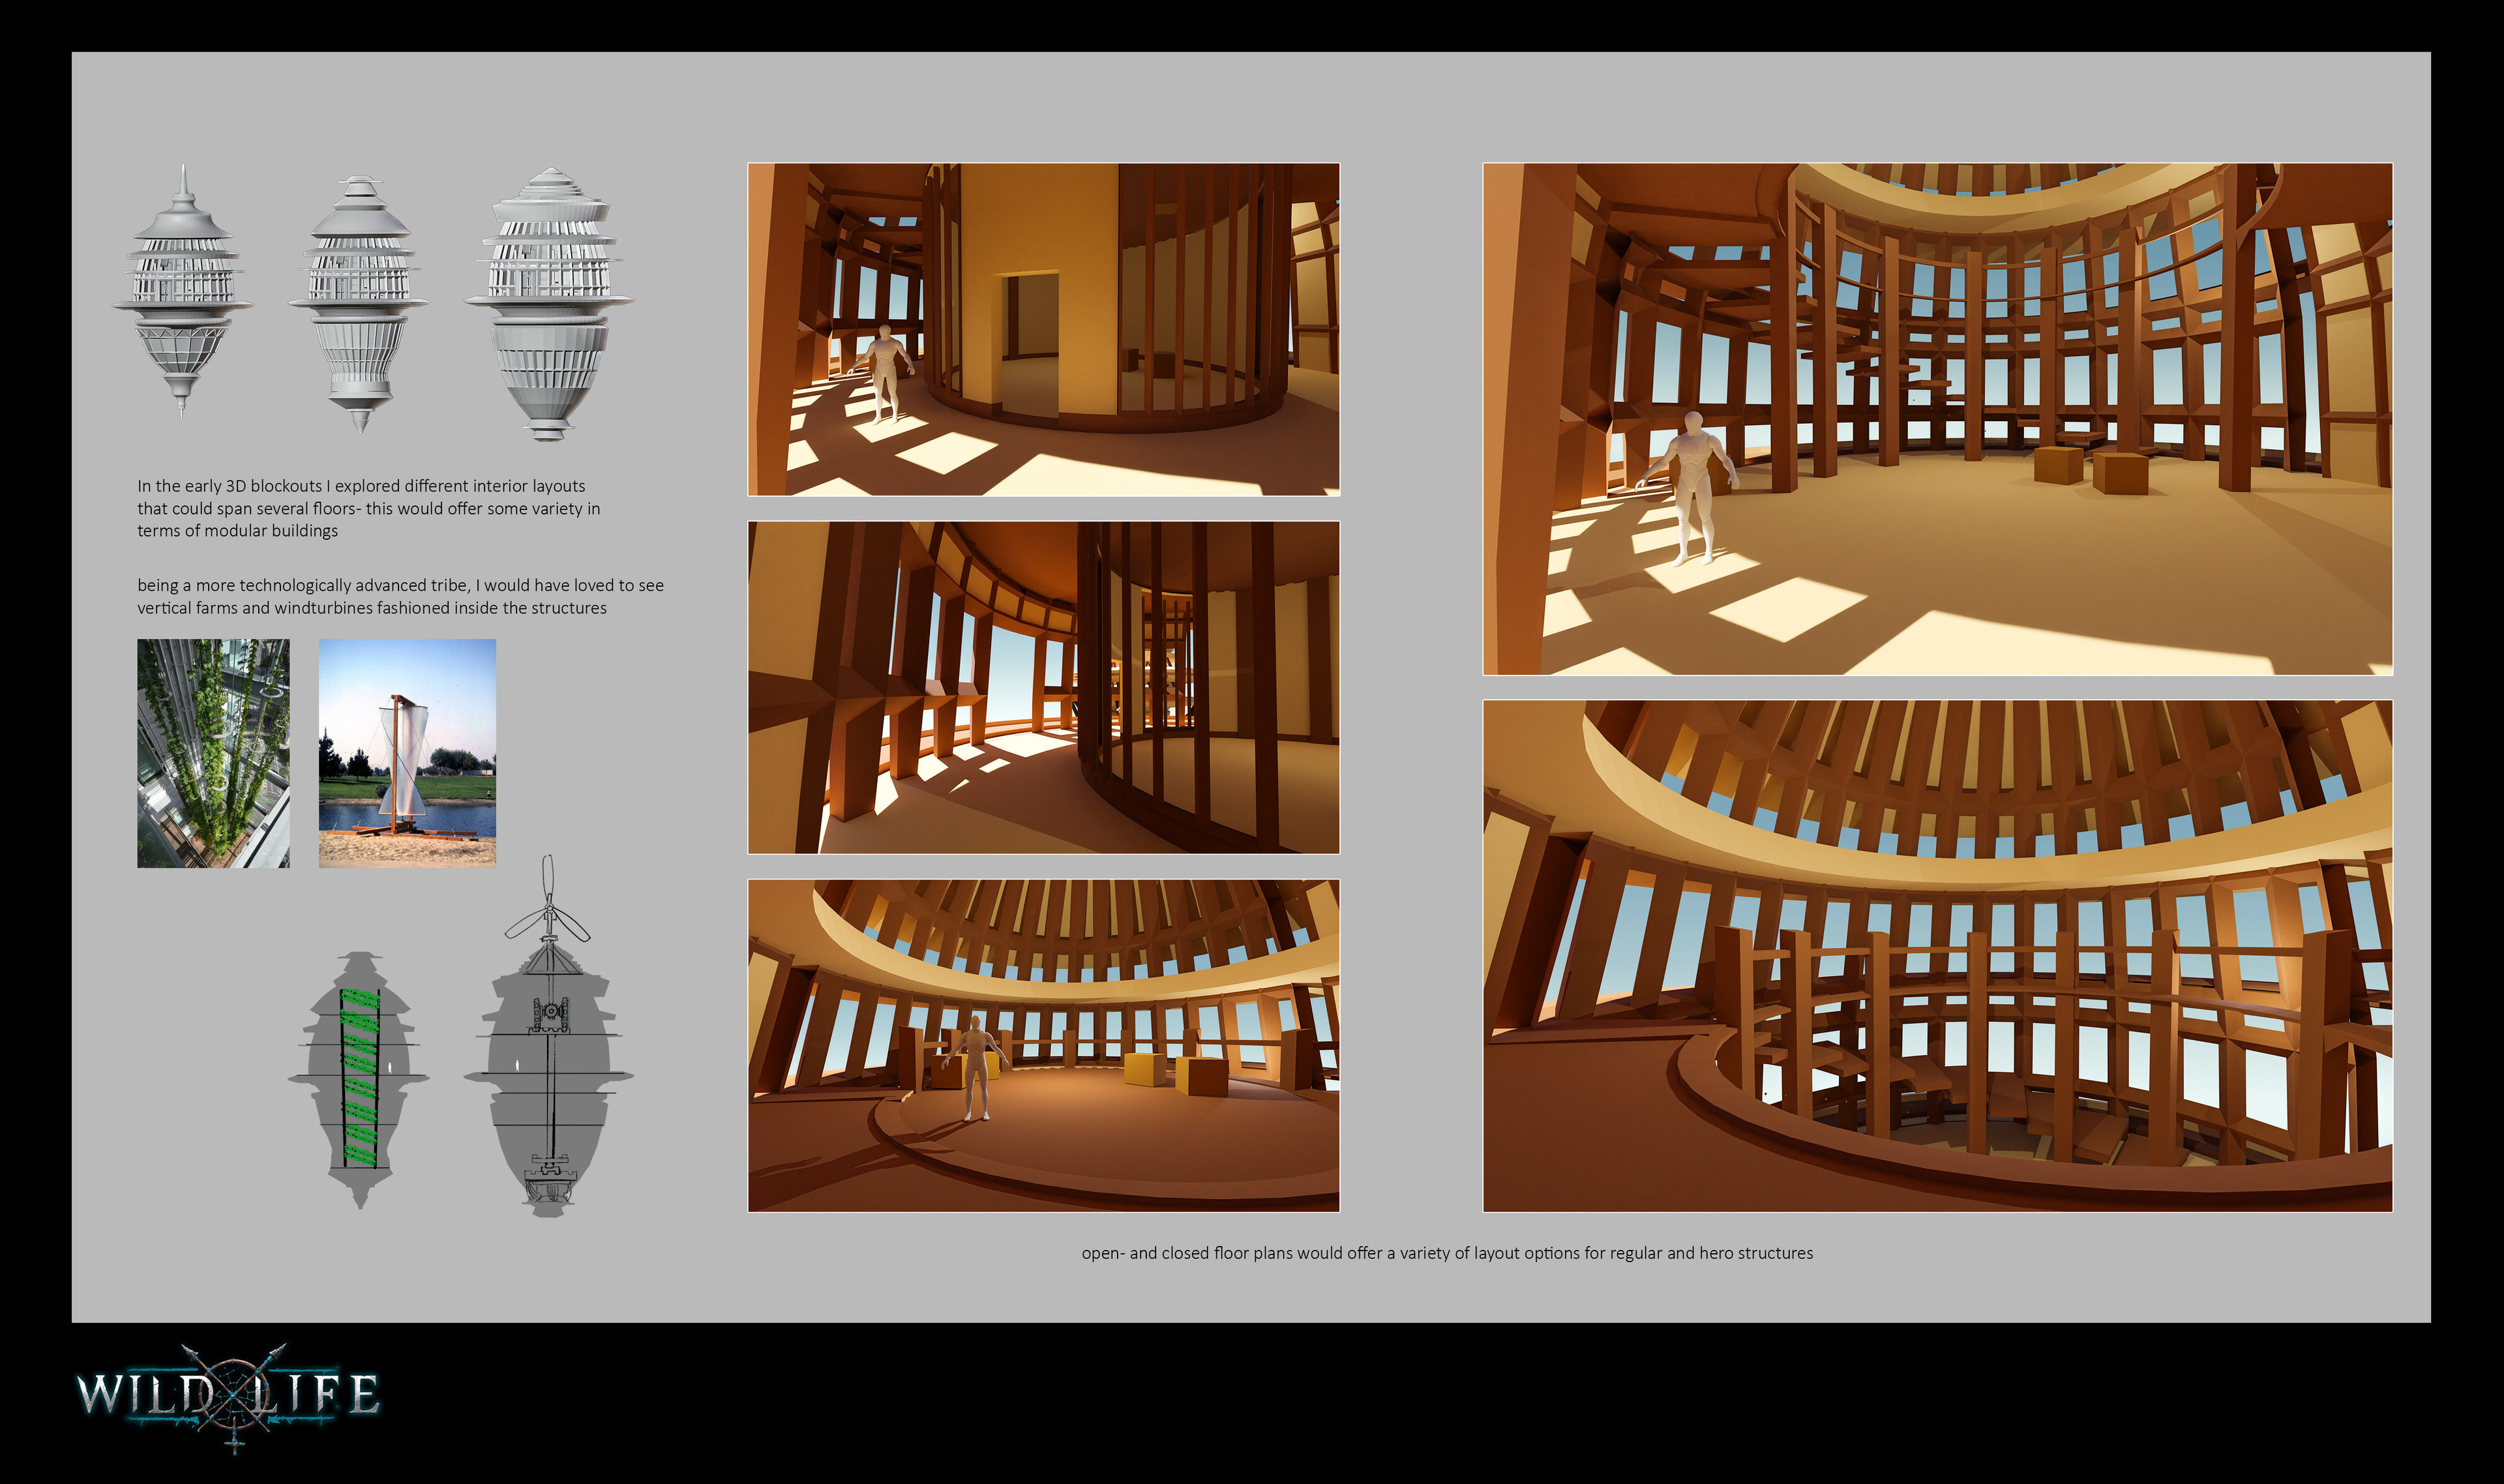Viewport: 2504px width, 1484px height.
Task: Open the wind turbine reference photo
Action: (x=407, y=753)
